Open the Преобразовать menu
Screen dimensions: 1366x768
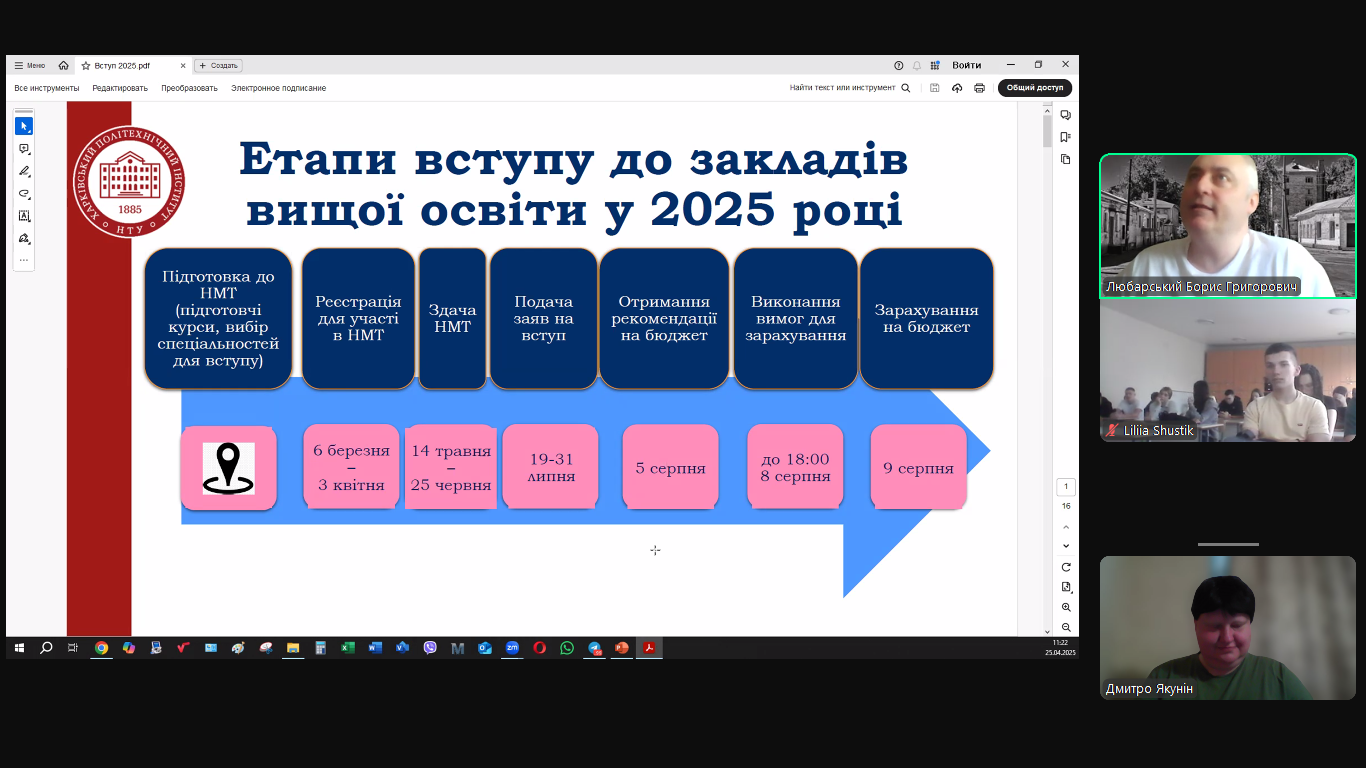coord(189,88)
